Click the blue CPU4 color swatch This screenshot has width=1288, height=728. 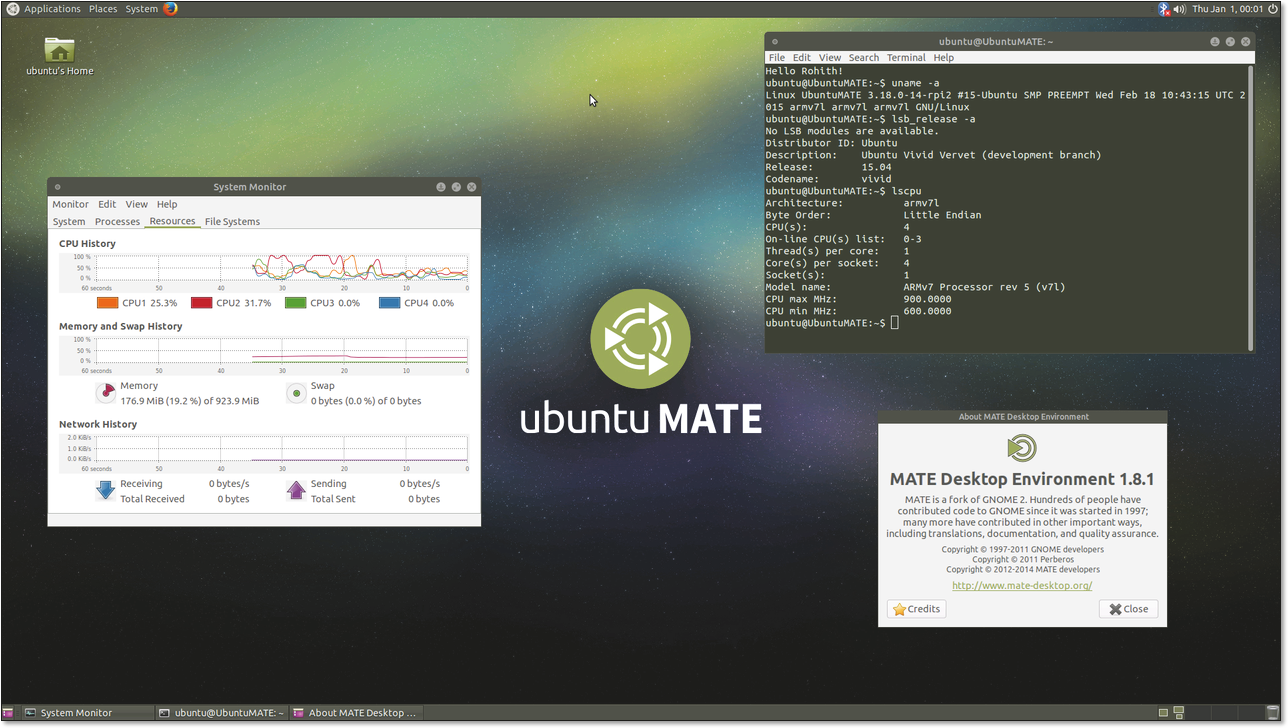[x=390, y=303]
